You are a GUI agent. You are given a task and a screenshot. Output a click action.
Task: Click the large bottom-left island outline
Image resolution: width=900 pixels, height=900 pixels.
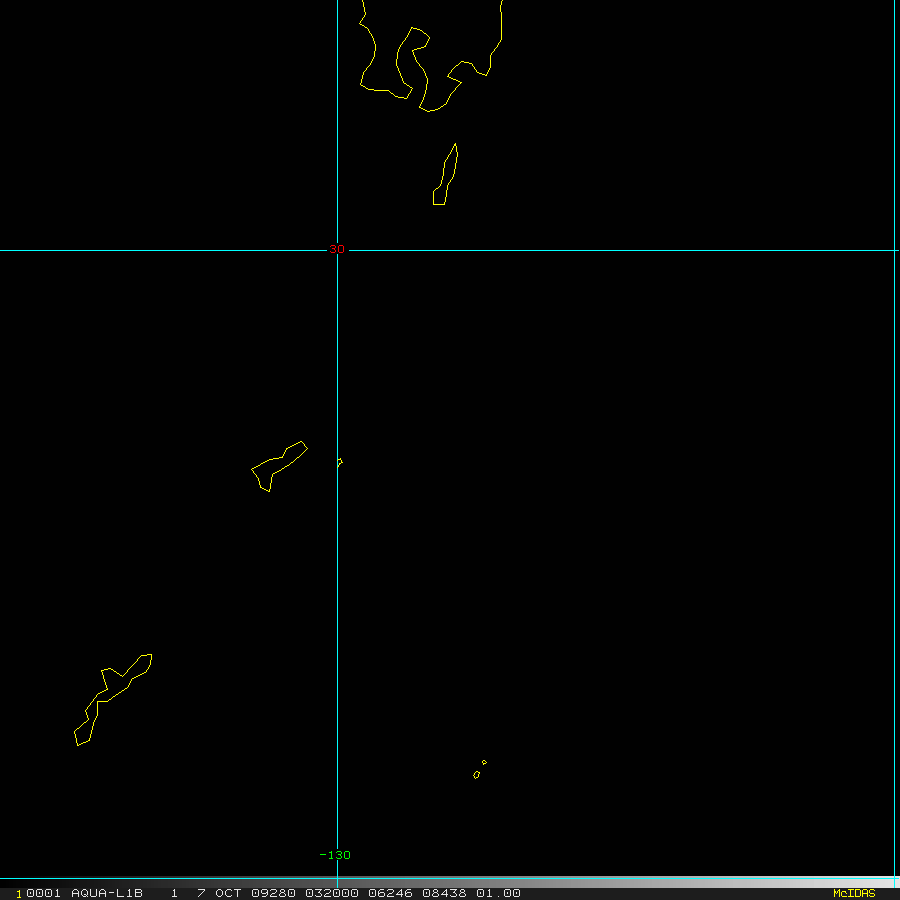coord(113,700)
